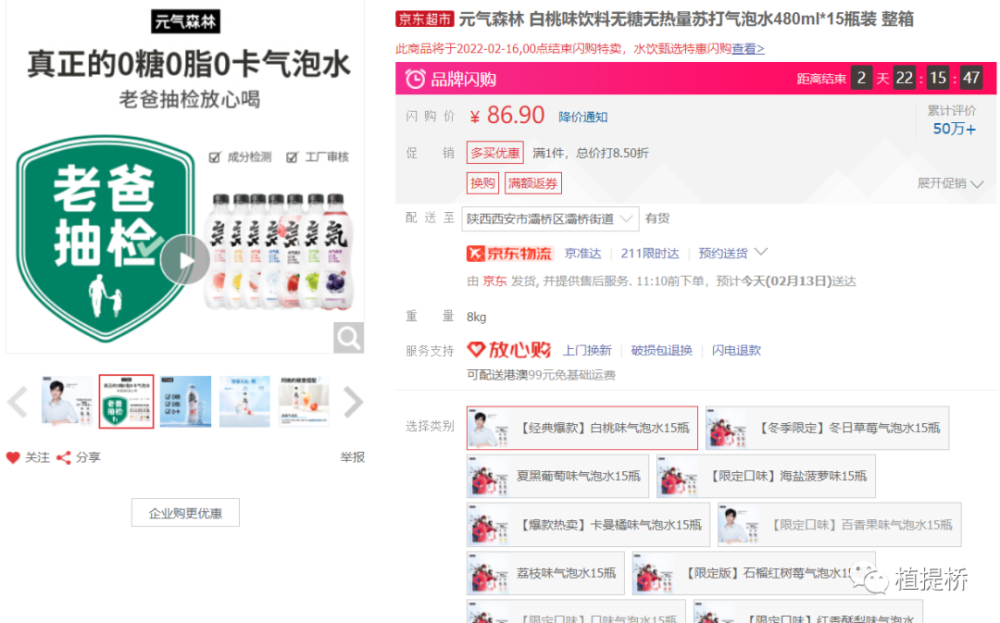Click the 京东 seller link in shipping info
1000x623 pixels.
click(x=494, y=281)
